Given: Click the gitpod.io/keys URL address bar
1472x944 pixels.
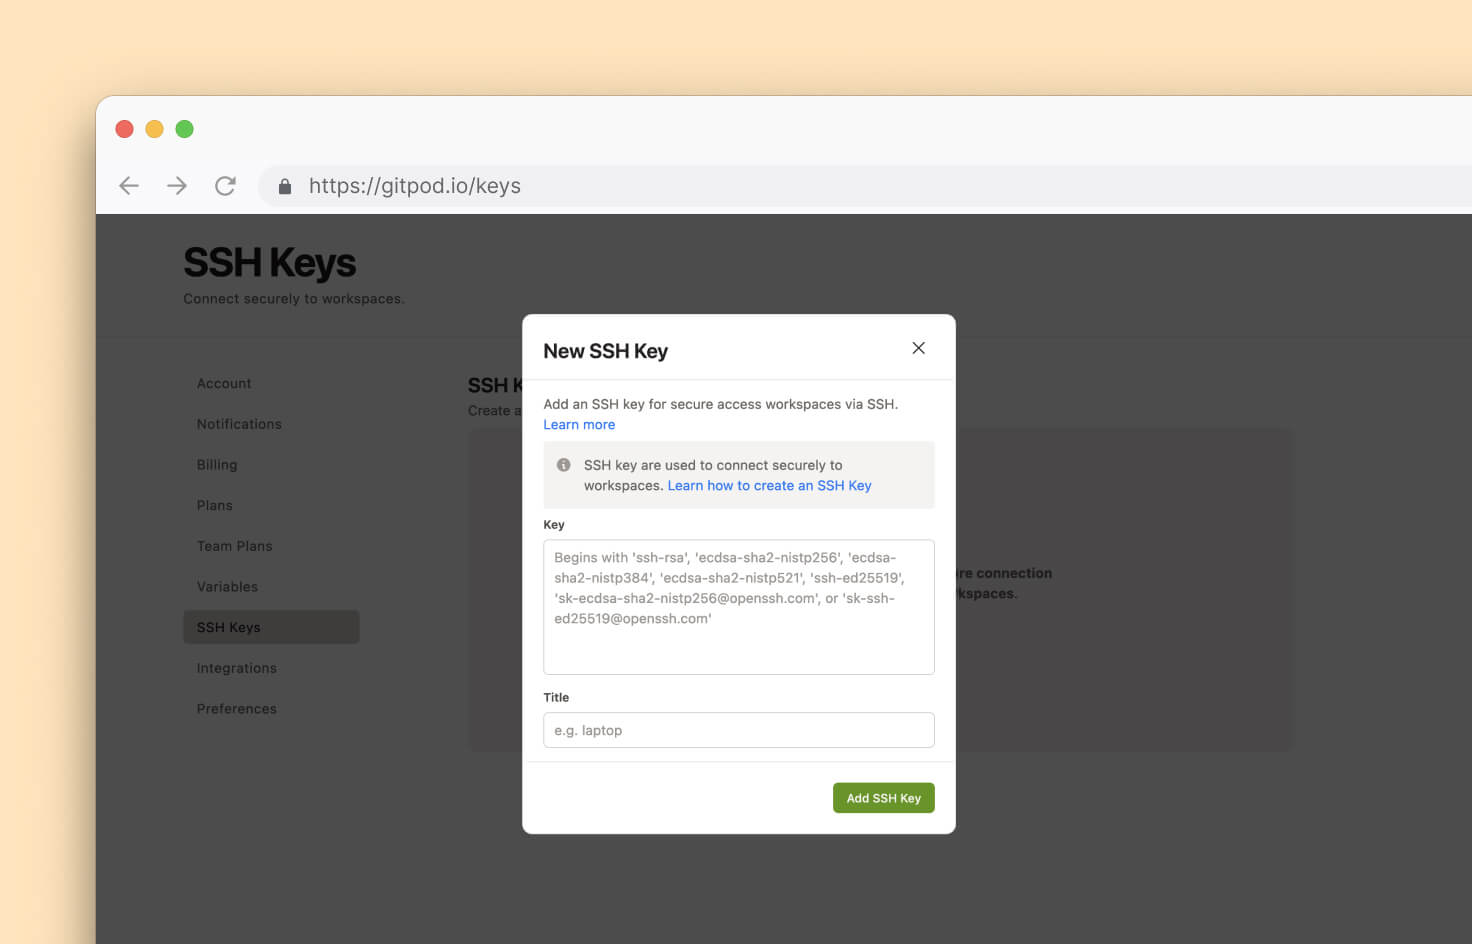Looking at the screenshot, I should pos(700,186).
